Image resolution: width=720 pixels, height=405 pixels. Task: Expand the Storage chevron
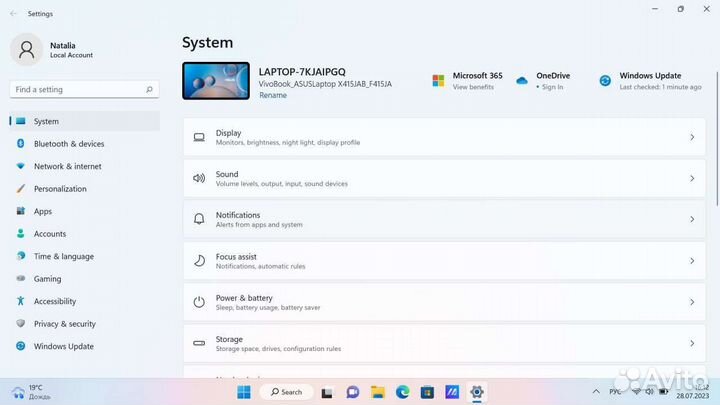[x=692, y=343]
